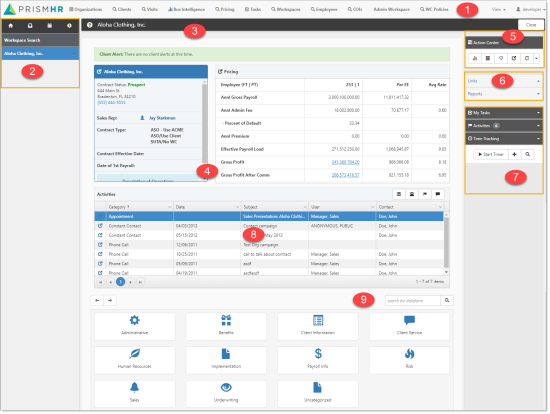Screen dimensions: 550x414
Task: Open the Administrative gear tile
Action: coord(134,326)
